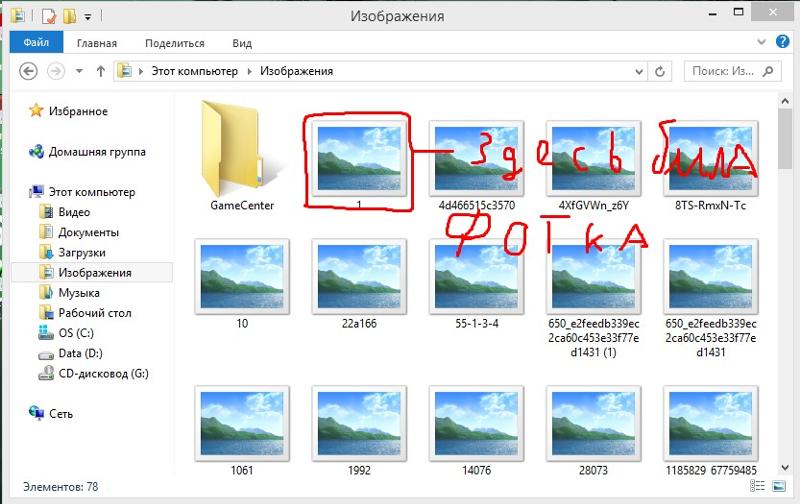This screenshot has height=504, width=800.
Task: Select Изображения in the sidebar
Action: [92, 272]
